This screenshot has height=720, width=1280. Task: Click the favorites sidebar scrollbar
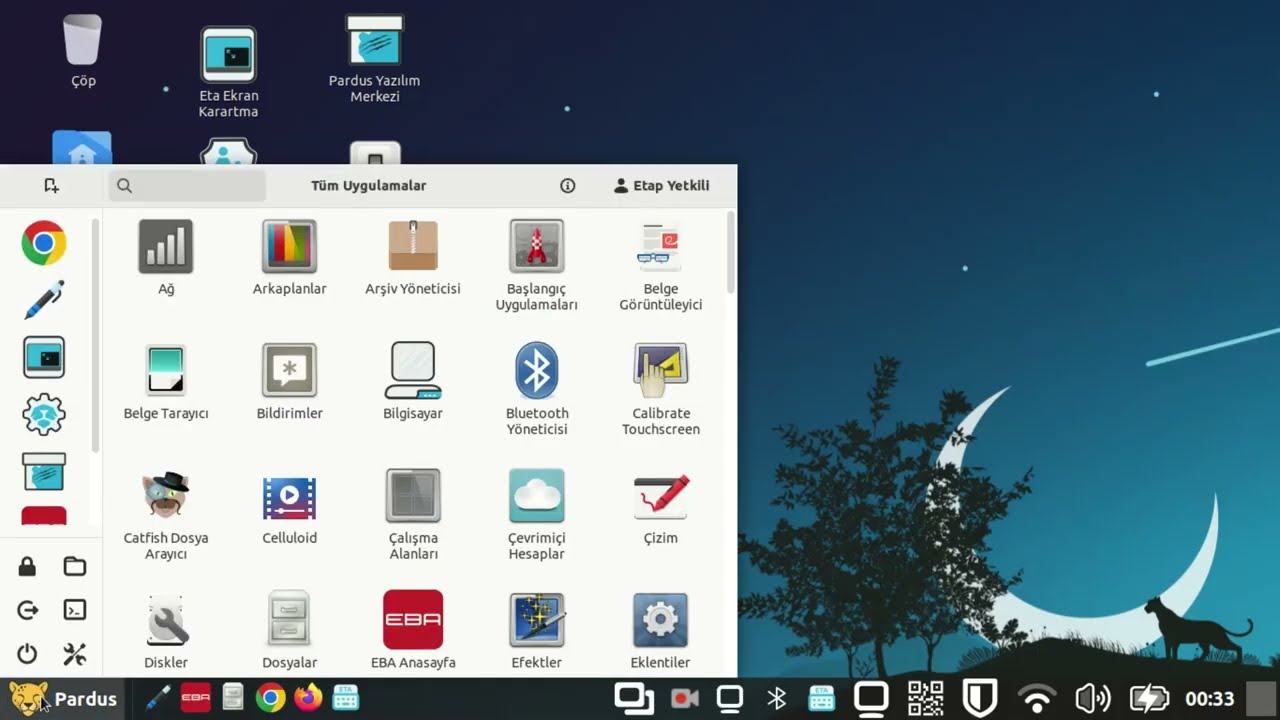click(96, 335)
